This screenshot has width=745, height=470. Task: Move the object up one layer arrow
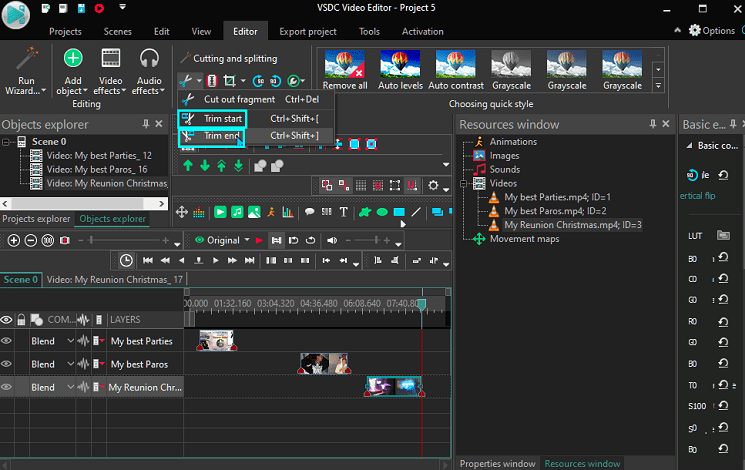[x=188, y=165]
